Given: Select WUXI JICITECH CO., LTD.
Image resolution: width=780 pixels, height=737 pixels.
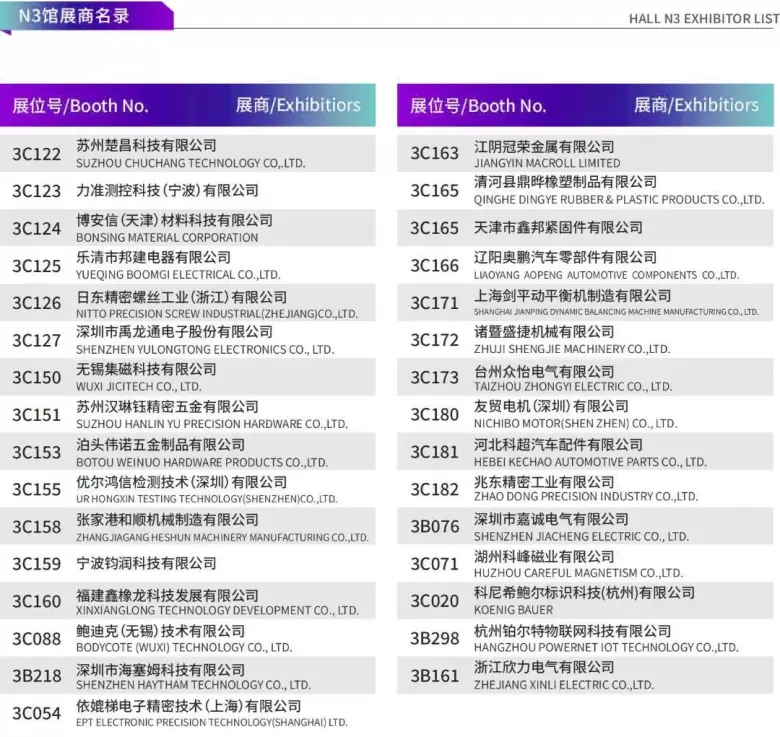Looking at the screenshot, I should click(139, 386).
